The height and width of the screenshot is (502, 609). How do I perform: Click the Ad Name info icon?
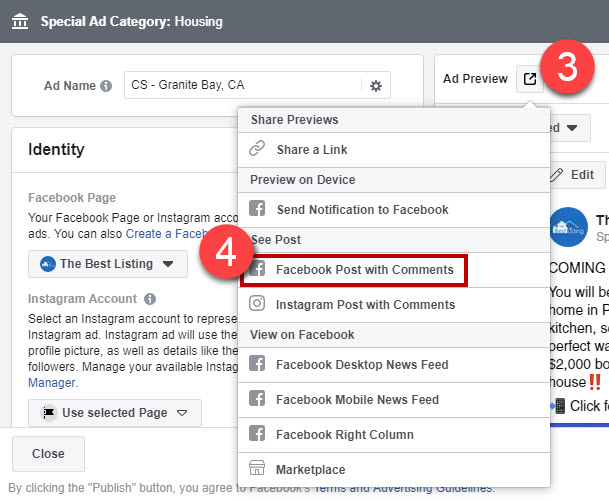106,86
